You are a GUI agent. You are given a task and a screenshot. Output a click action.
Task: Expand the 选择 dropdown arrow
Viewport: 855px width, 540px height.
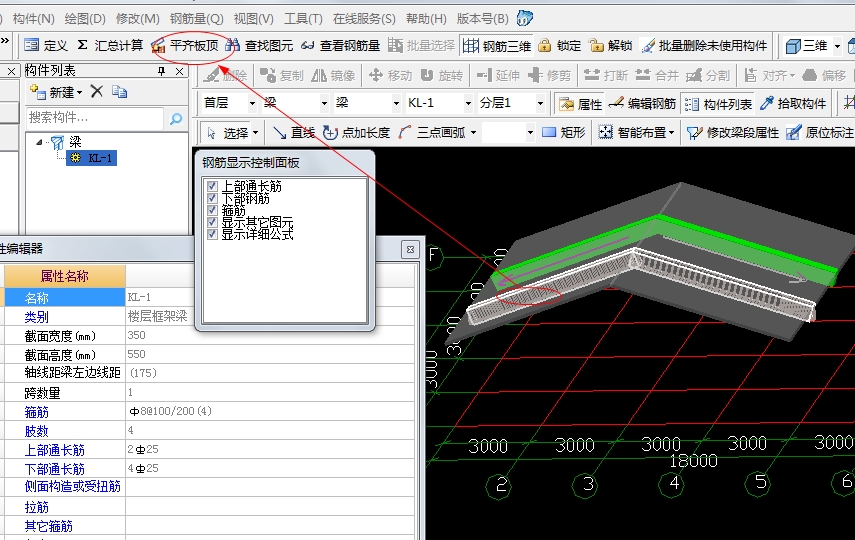255,133
